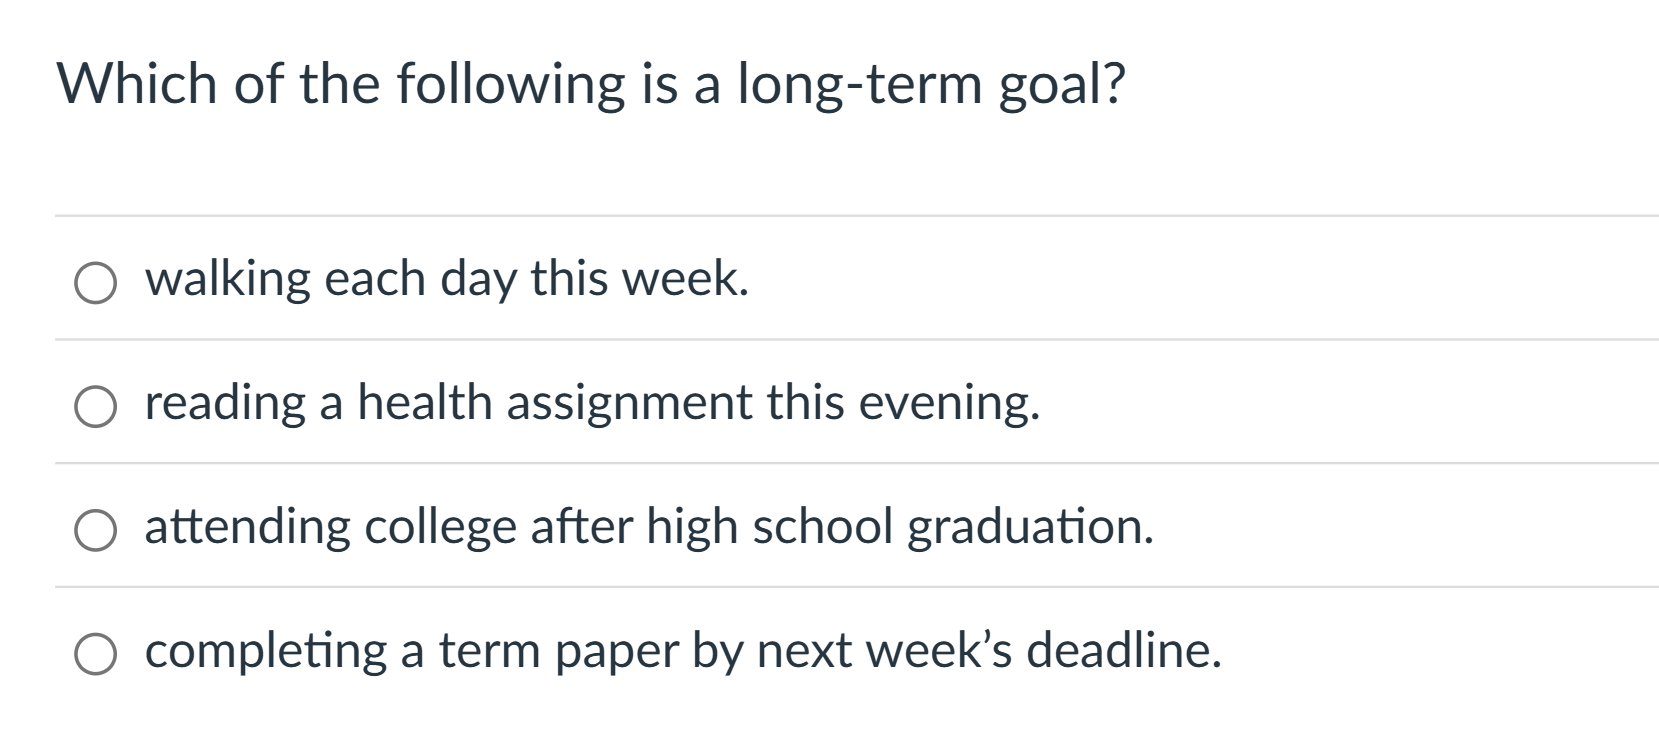
Task: Click the word 'goal?' in the question
Action: pyautogui.click(x=1063, y=86)
